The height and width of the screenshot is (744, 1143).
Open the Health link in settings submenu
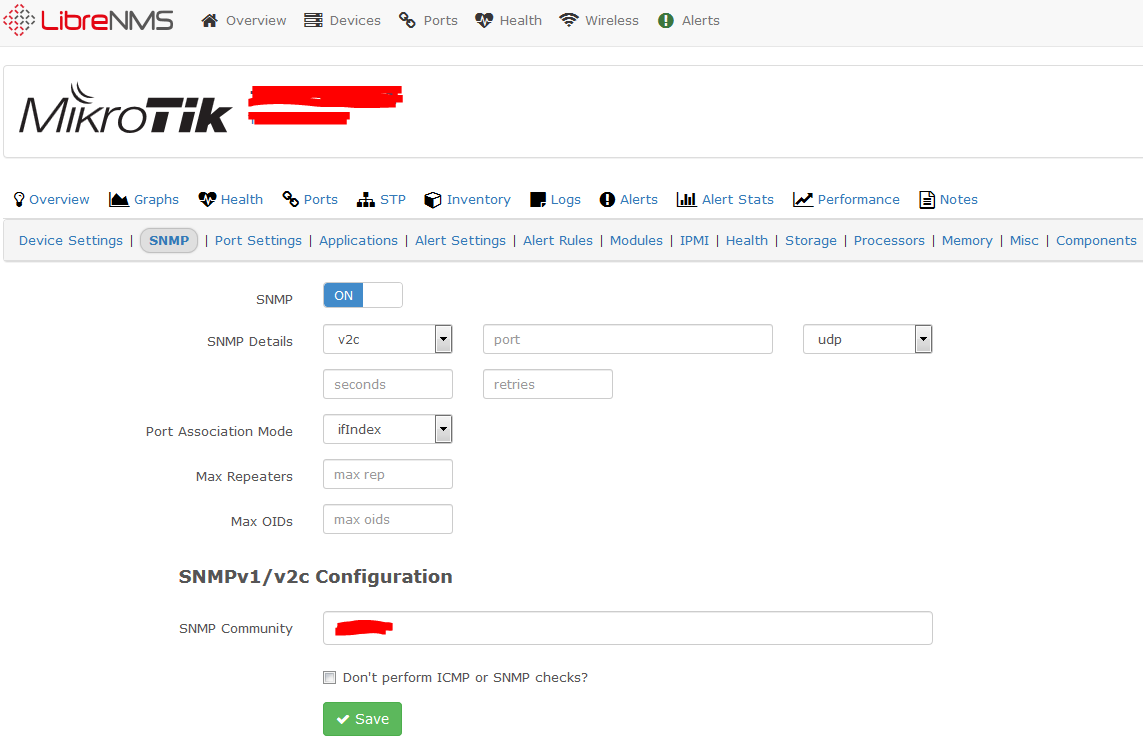point(746,240)
